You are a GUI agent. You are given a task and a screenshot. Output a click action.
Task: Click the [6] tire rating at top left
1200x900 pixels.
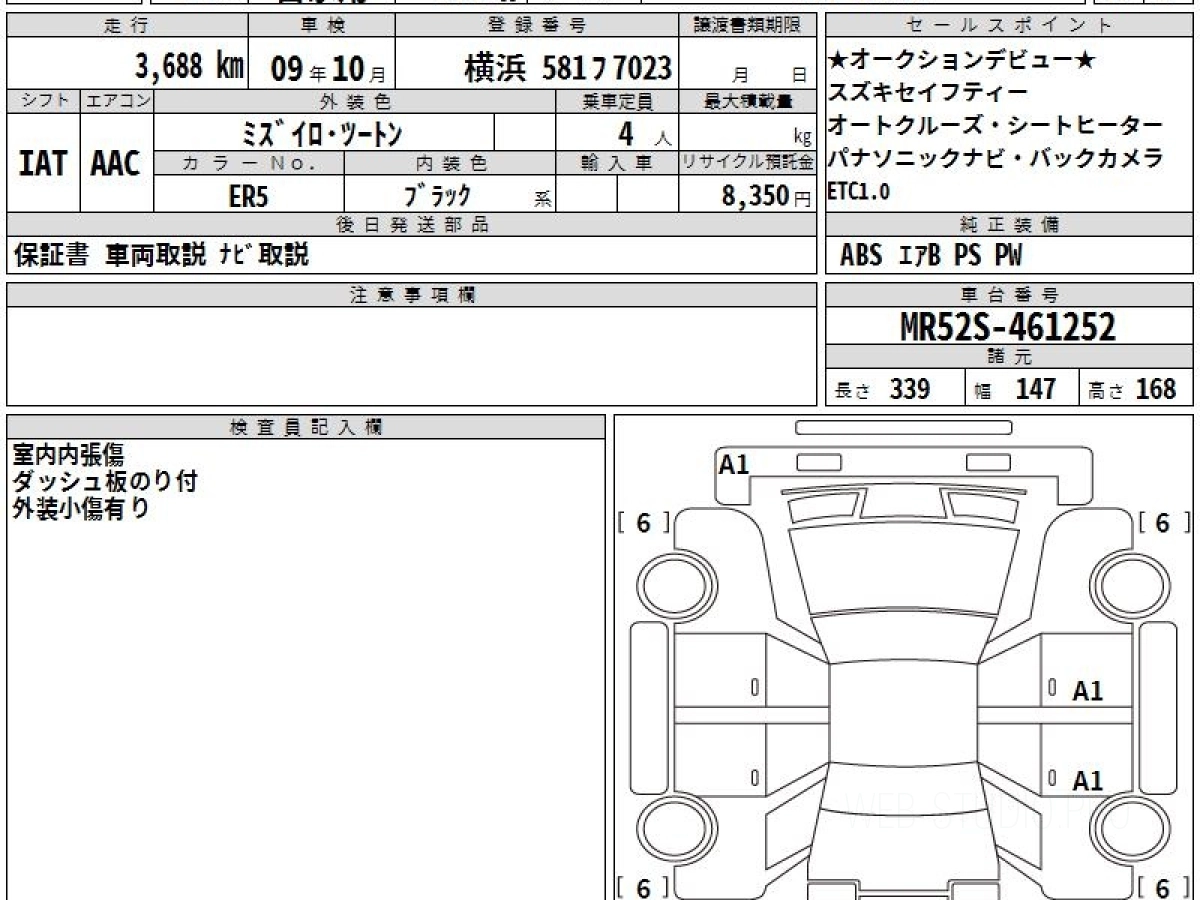click(643, 523)
